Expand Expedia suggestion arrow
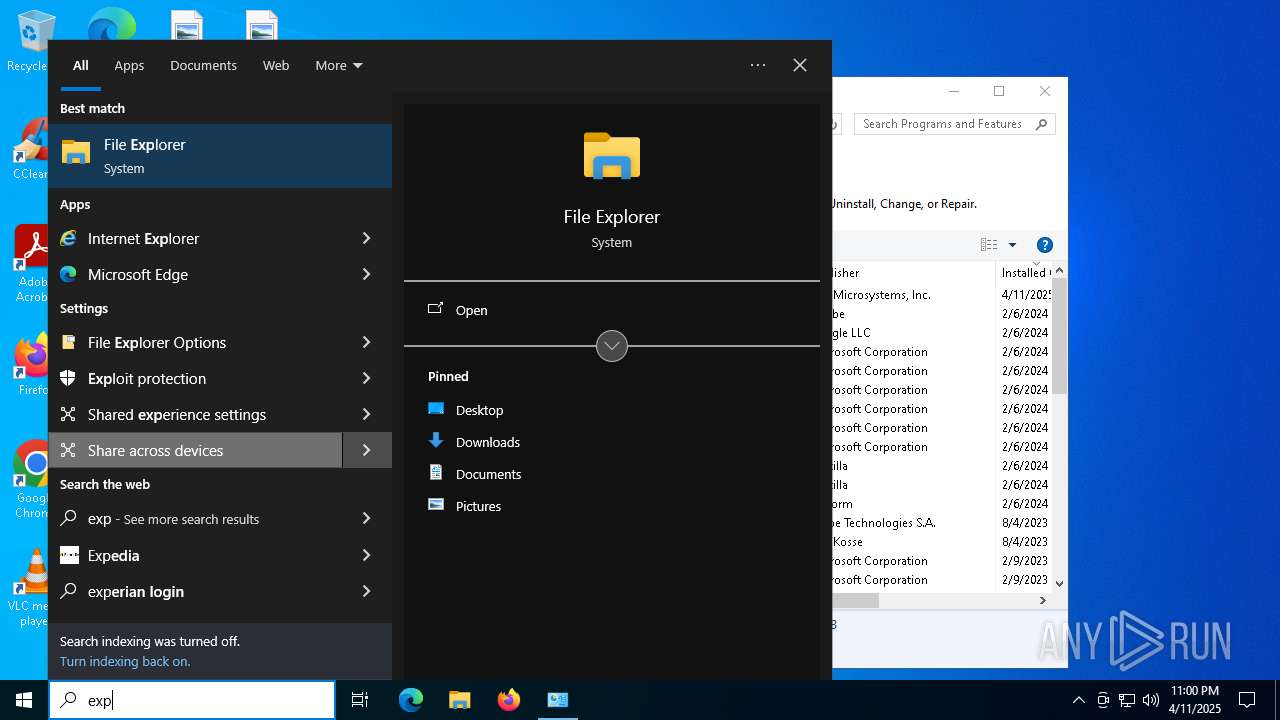The width and height of the screenshot is (1280, 720). tap(367, 555)
